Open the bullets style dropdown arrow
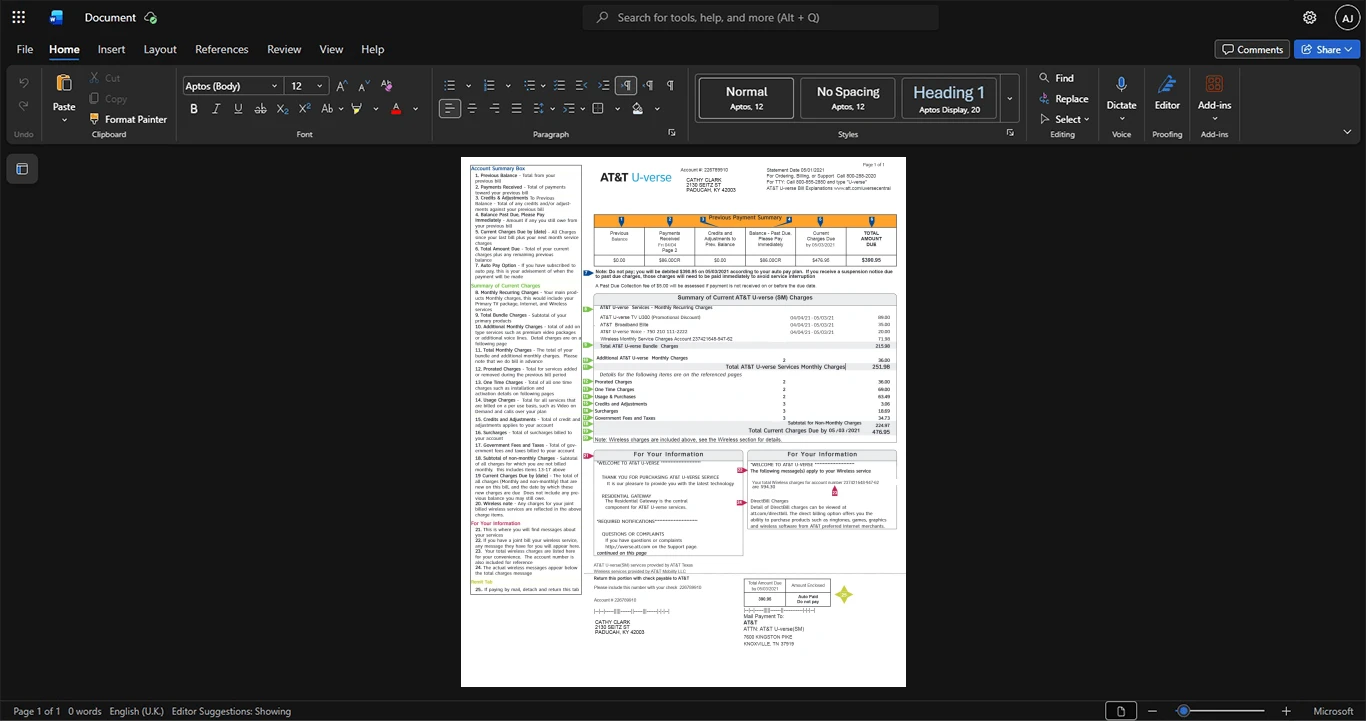 point(468,86)
